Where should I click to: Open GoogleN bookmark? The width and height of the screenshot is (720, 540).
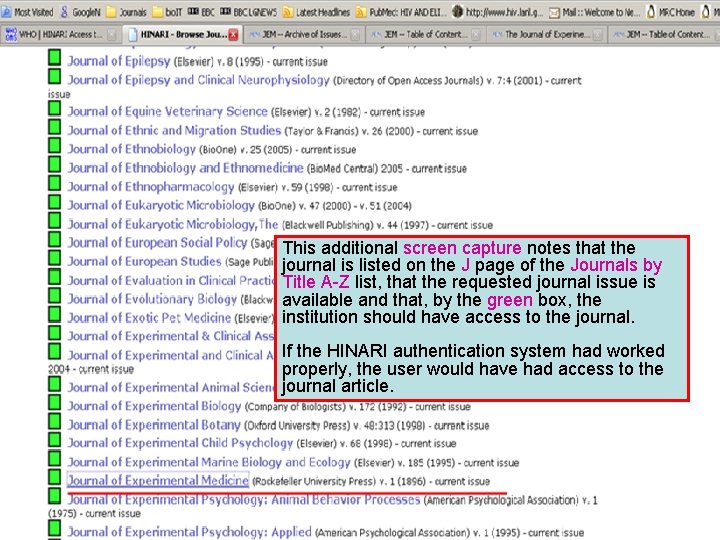click(80, 12)
